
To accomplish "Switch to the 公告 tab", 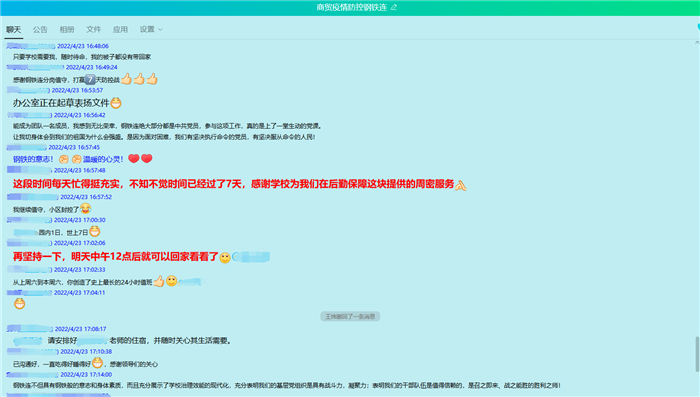I will pyautogui.click(x=40, y=29).
